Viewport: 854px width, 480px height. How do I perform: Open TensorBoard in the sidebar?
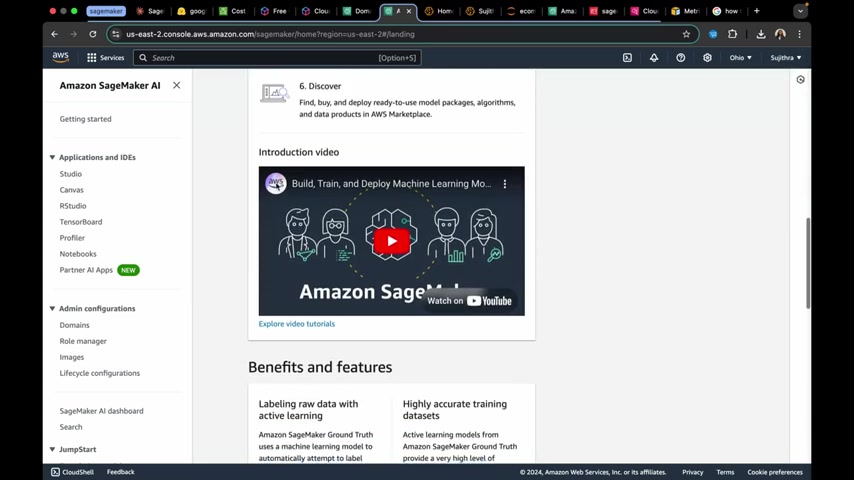click(81, 222)
